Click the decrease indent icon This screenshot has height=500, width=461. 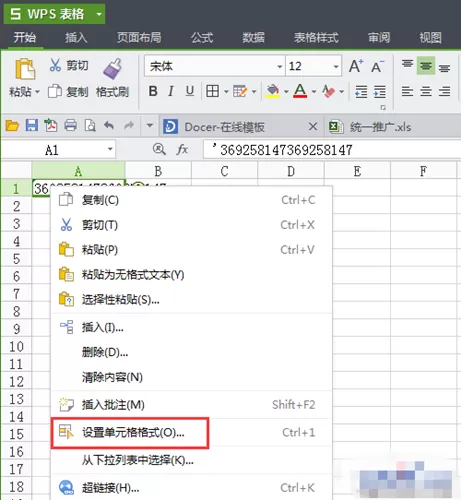coord(361,92)
